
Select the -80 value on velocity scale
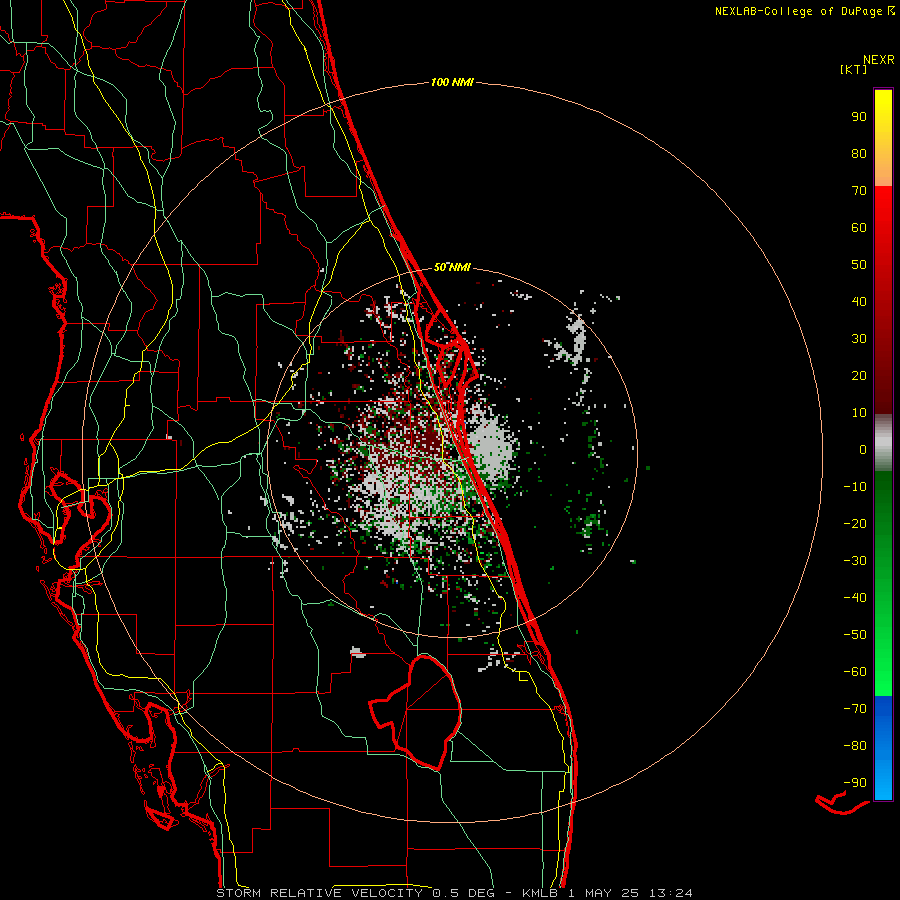tap(855, 746)
